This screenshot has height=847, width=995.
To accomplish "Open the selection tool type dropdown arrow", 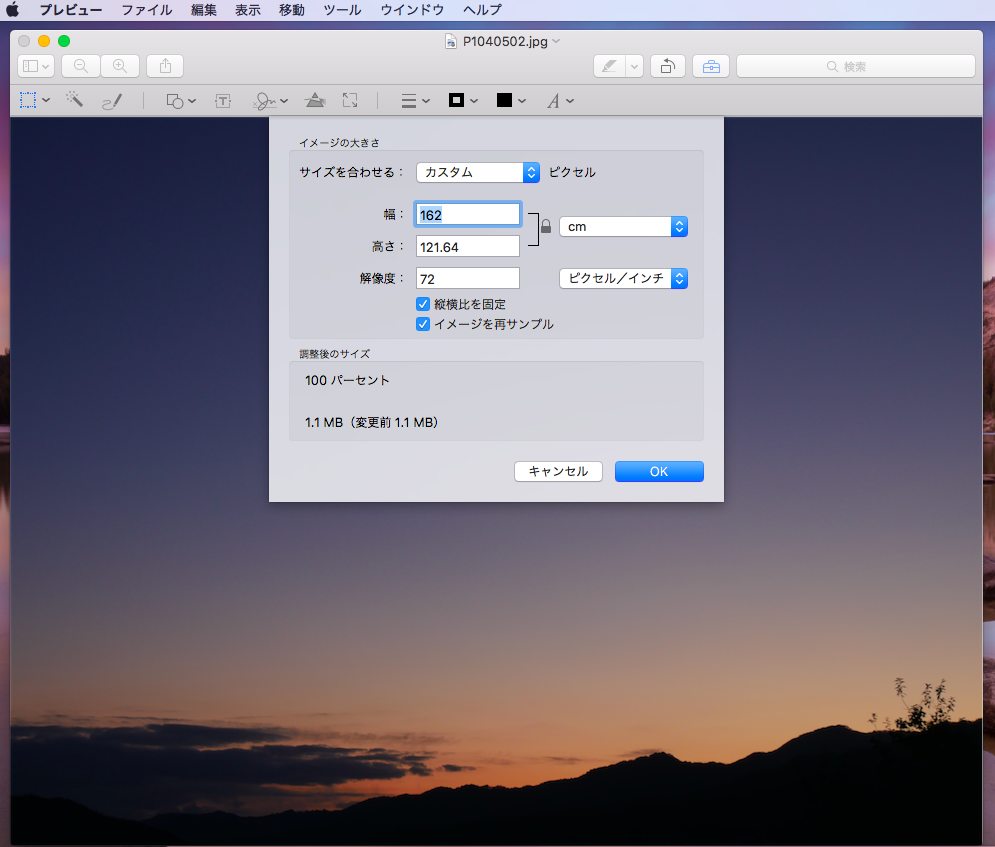I will tap(46, 100).
